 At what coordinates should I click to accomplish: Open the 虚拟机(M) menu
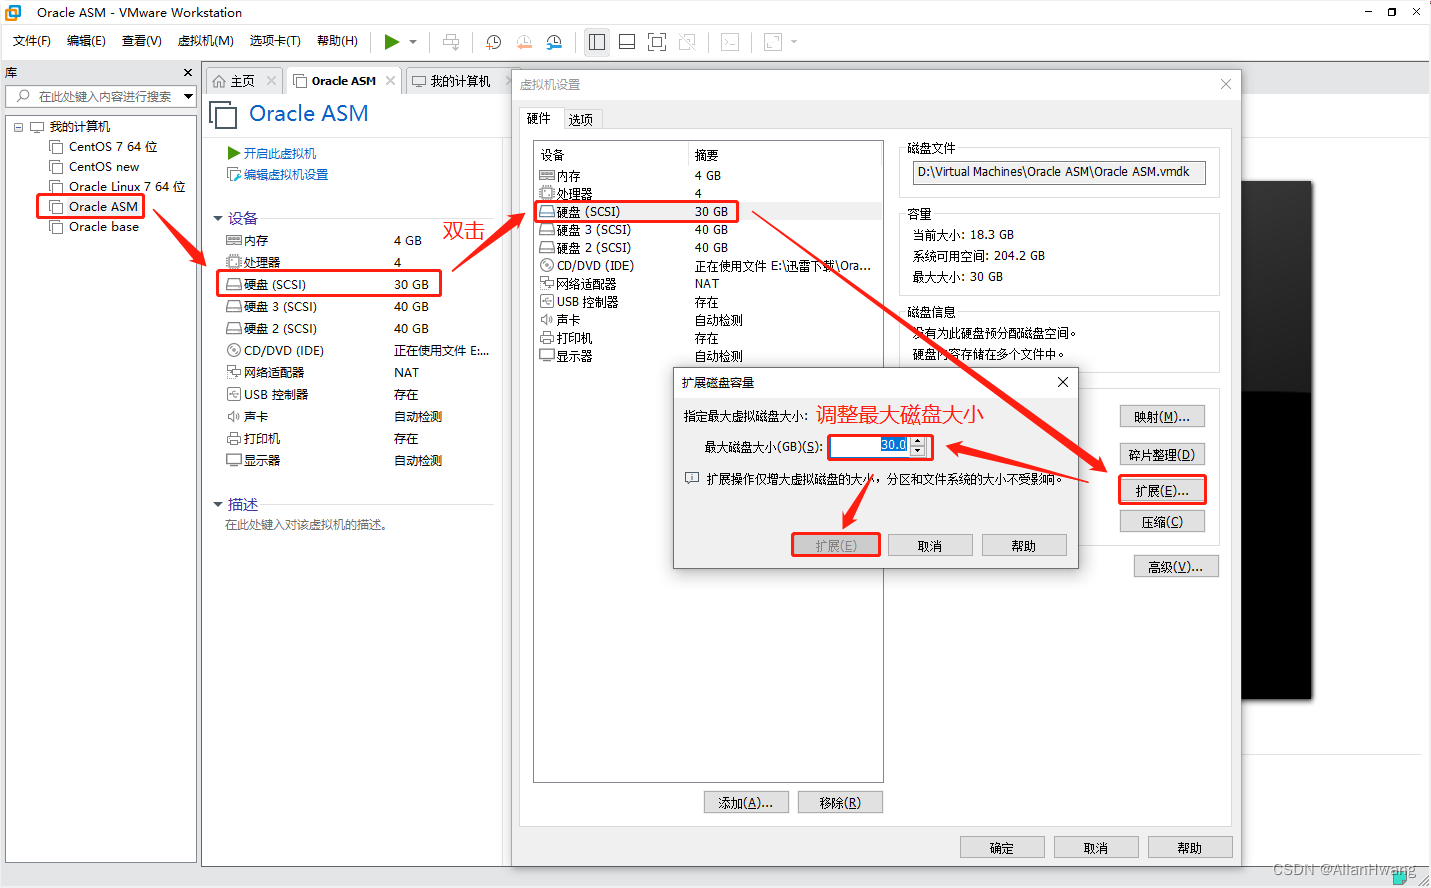coord(205,41)
